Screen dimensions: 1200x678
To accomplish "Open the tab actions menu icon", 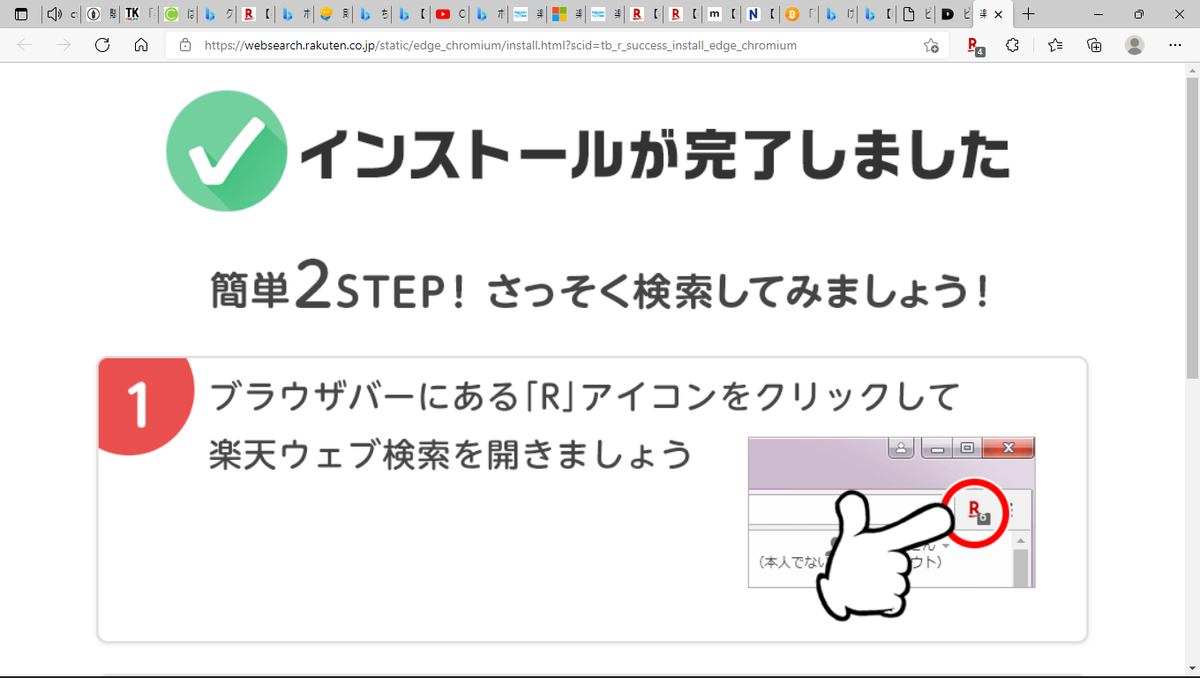I will coord(21,15).
